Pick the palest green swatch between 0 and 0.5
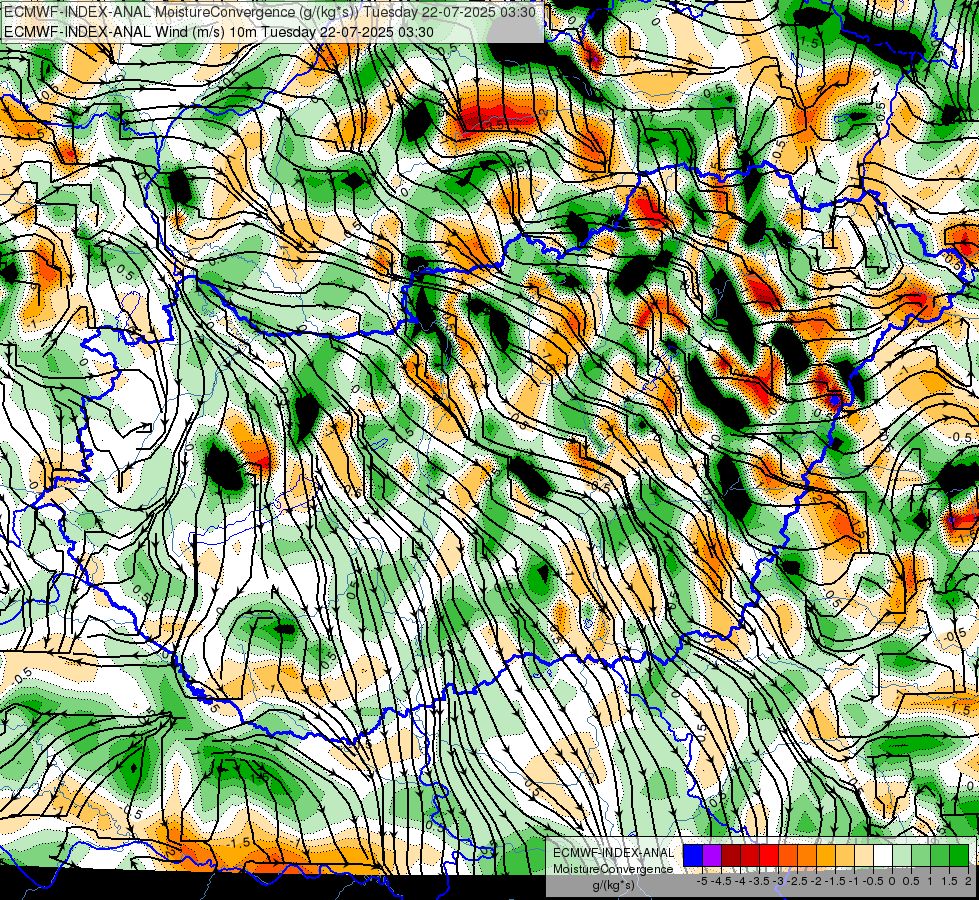The width and height of the screenshot is (979, 900). [x=902, y=855]
